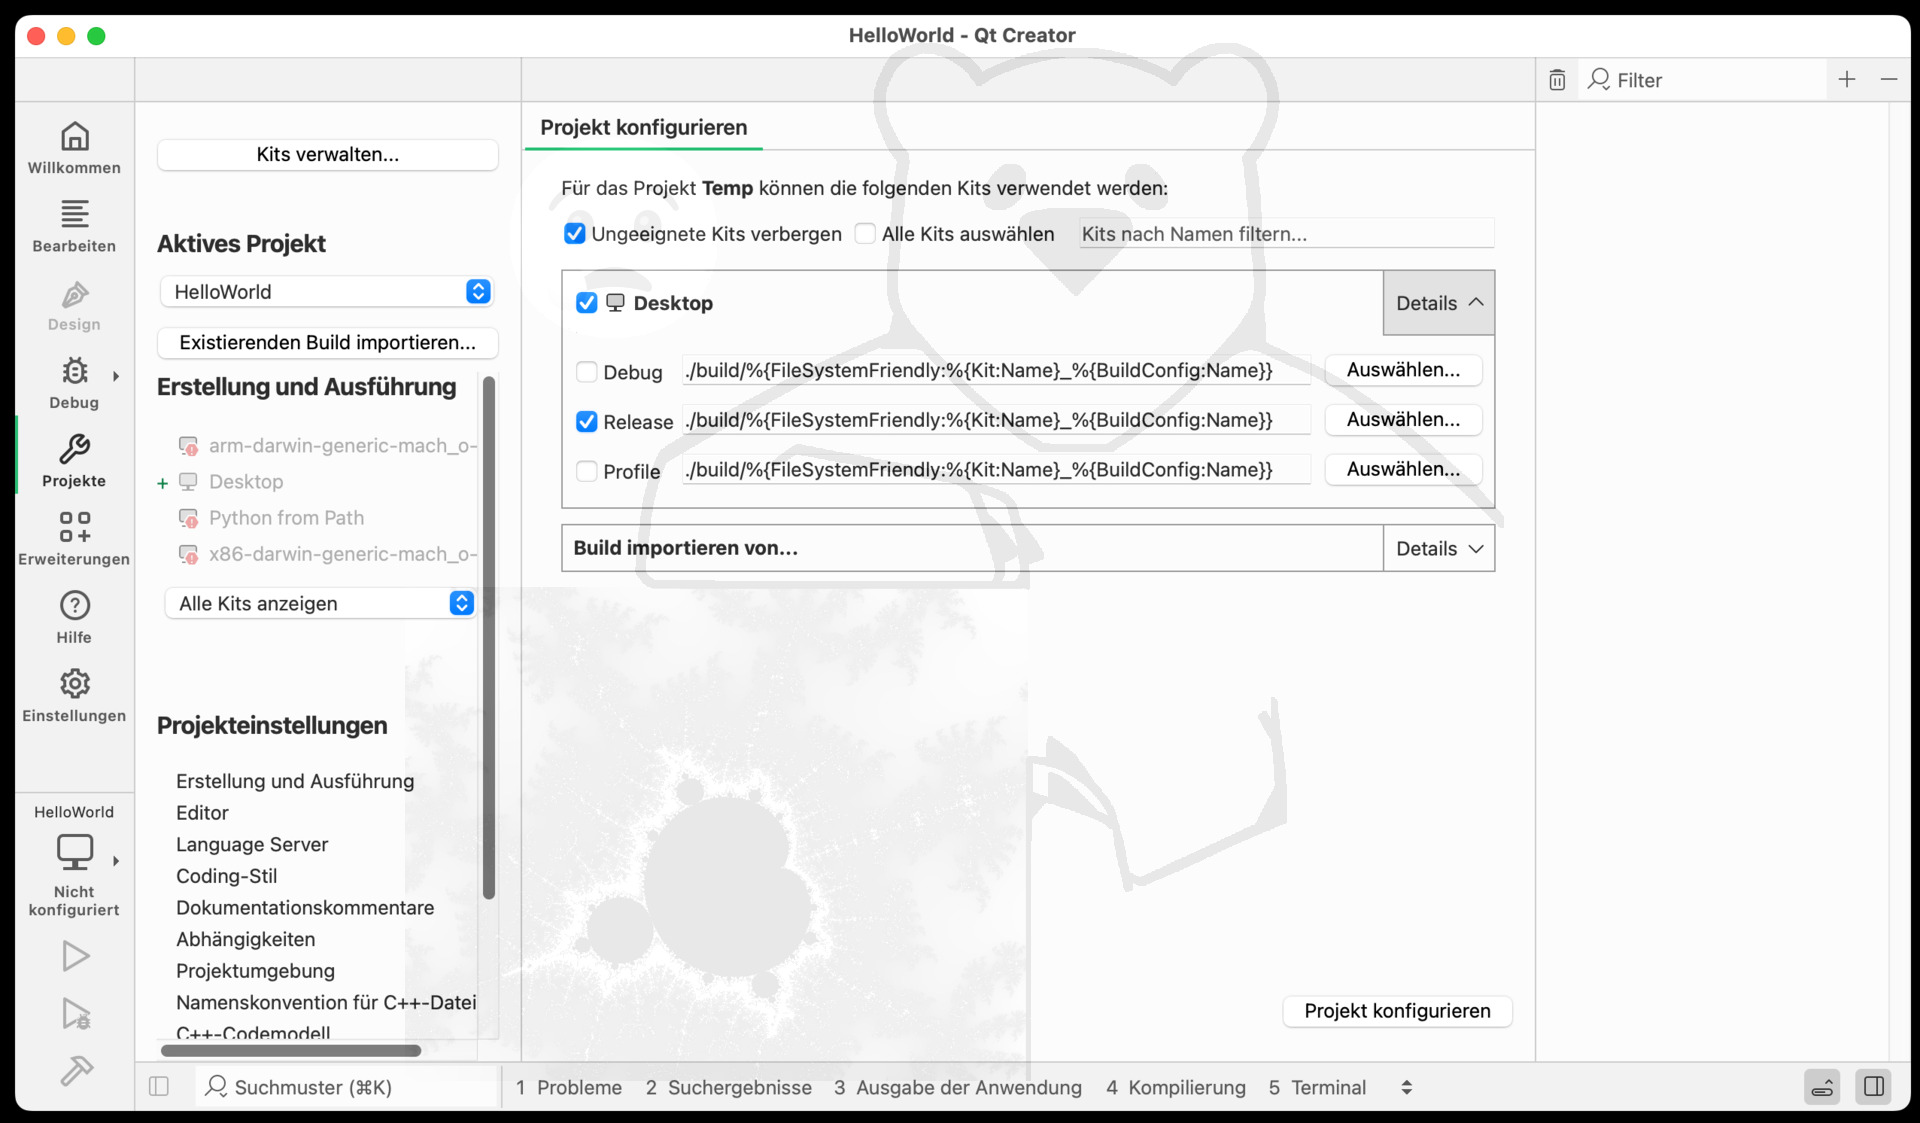This screenshot has height=1123, width=1920.
Task: Collapse Desktop kit Details
Action: 1439,303
